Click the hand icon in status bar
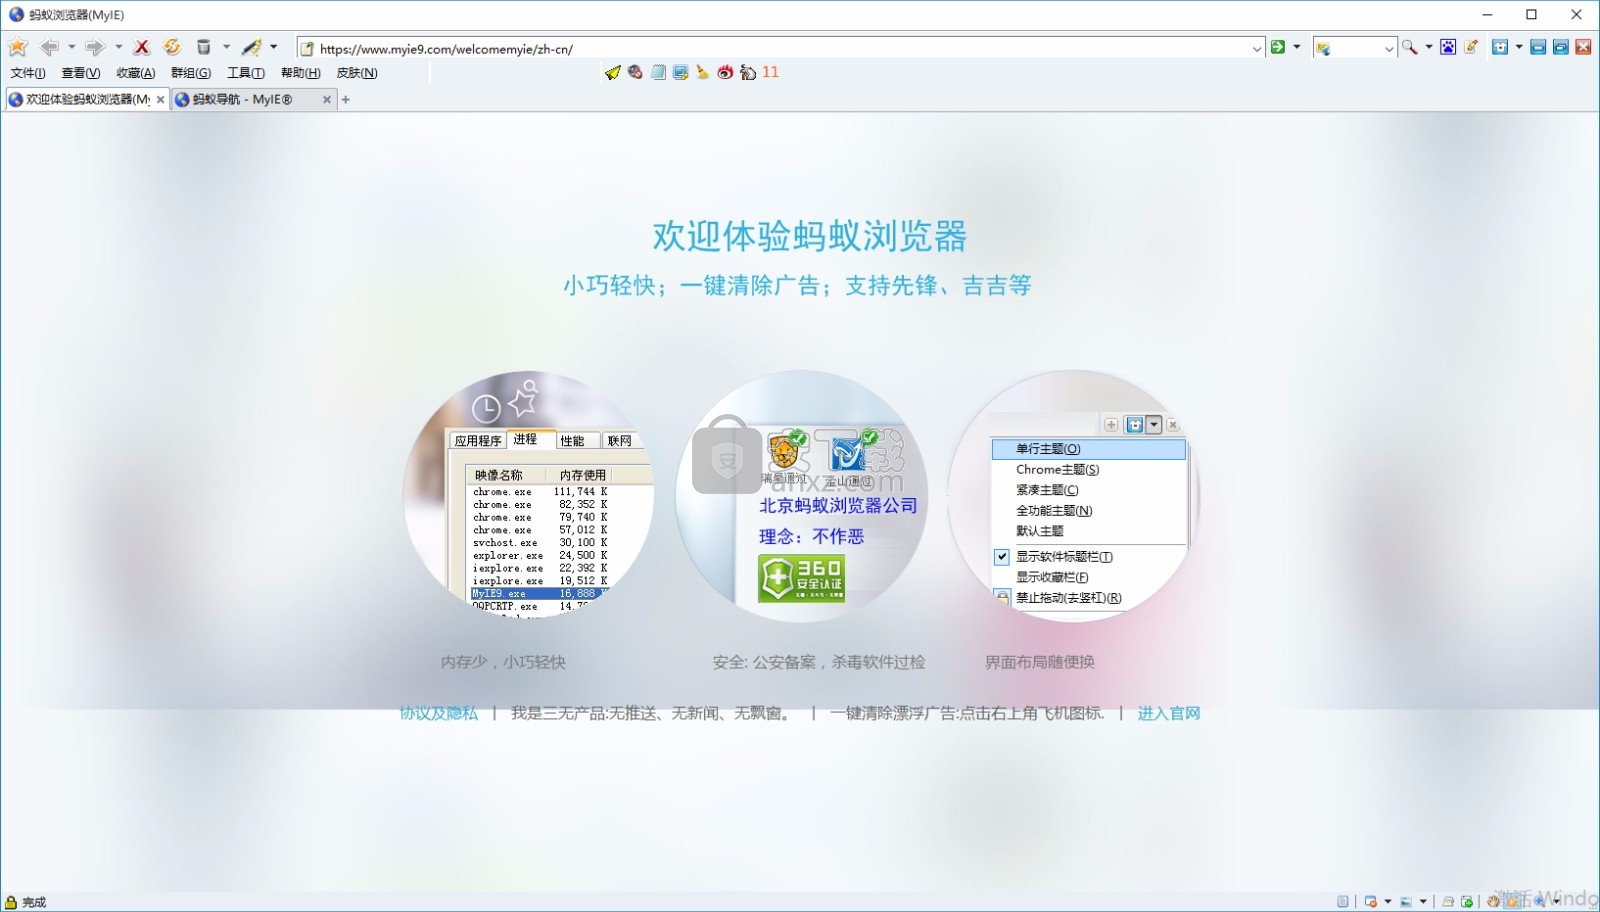This screenshot has height=912, width=1600. coord(1493,901)
